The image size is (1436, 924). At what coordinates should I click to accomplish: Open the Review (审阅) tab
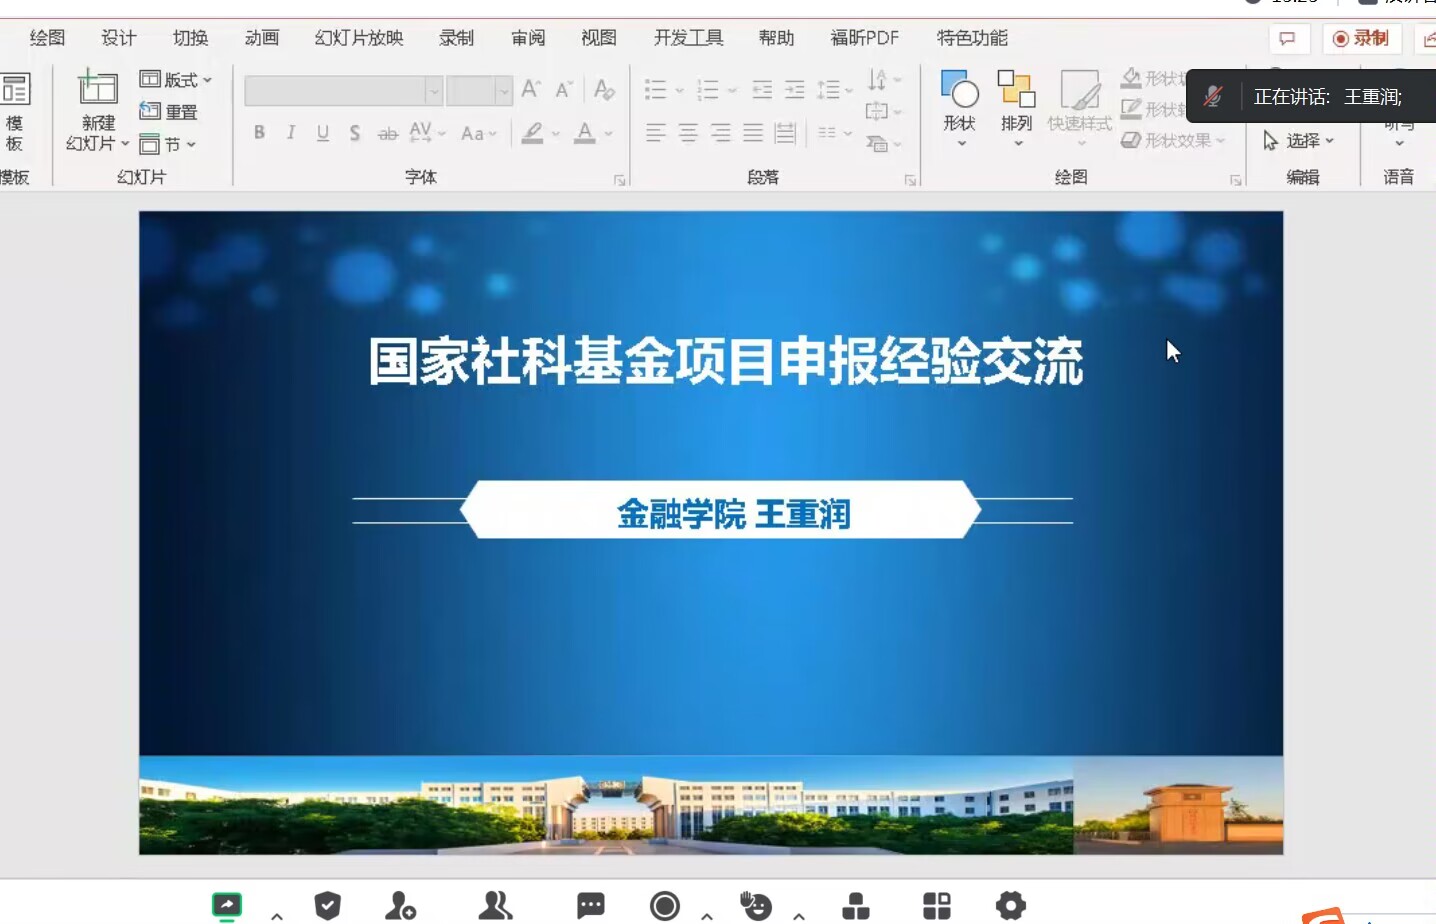[x=528, y=38]
